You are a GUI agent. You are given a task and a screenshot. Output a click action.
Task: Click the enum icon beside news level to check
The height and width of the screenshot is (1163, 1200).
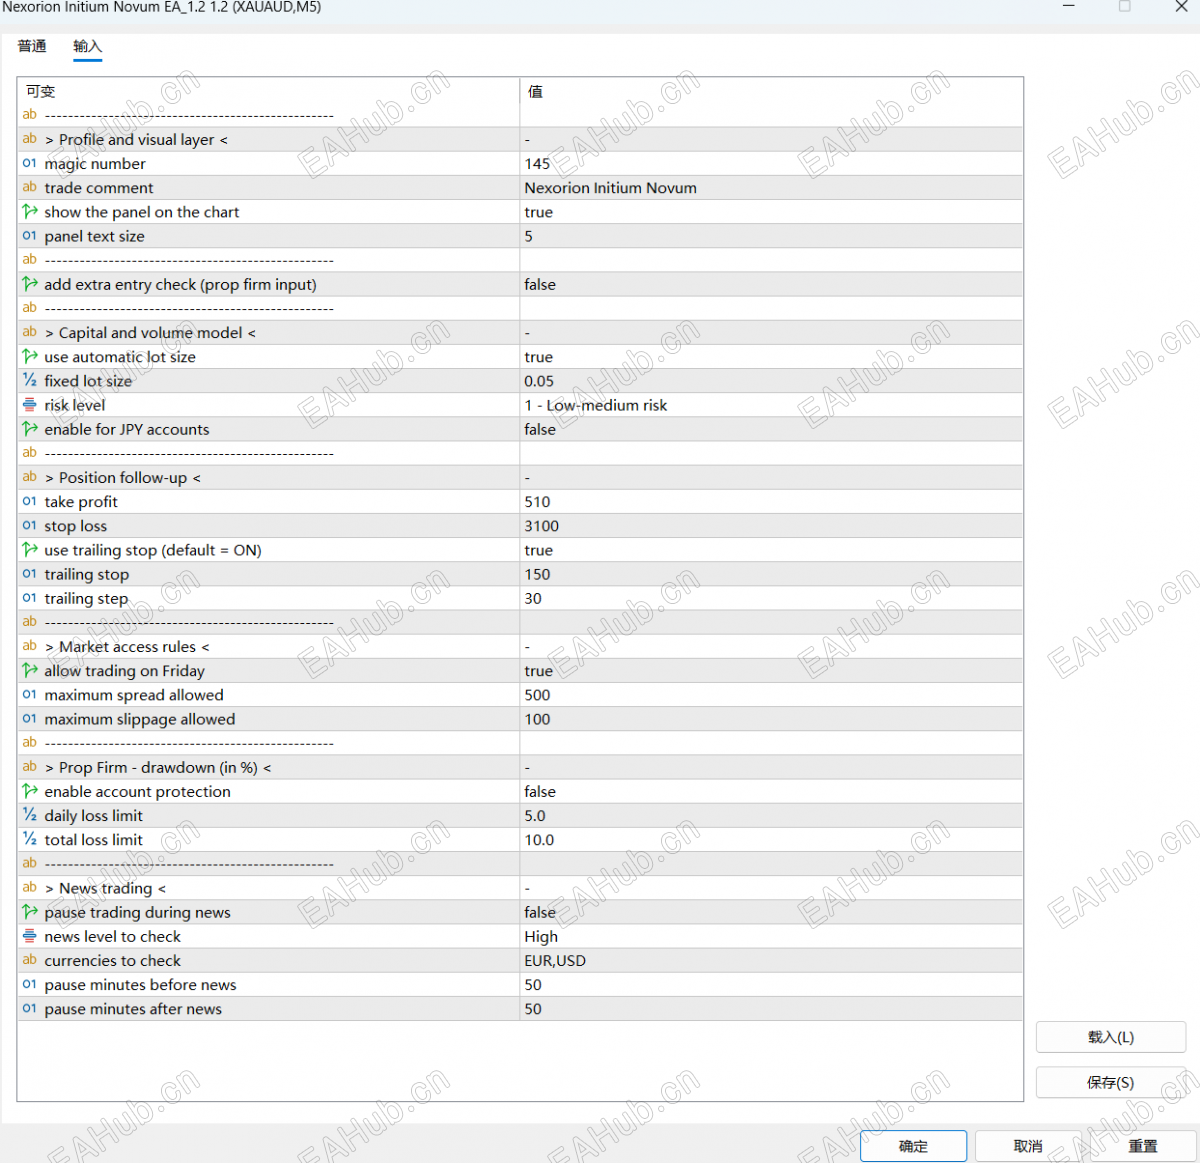(30, 936)
